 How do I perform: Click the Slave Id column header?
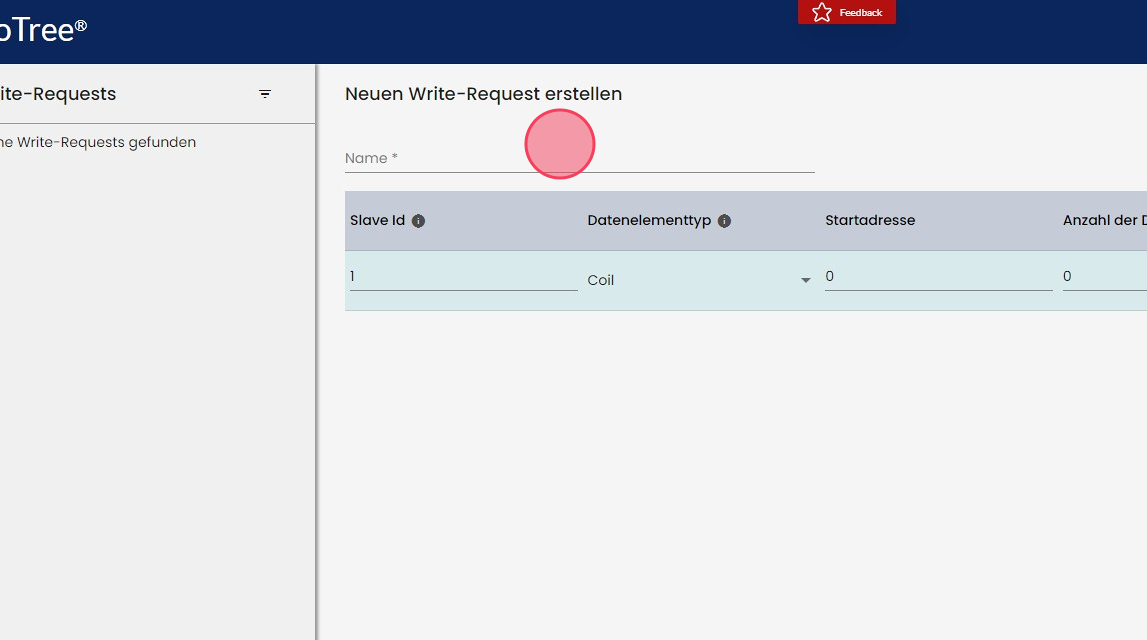(x=377, y=221)
